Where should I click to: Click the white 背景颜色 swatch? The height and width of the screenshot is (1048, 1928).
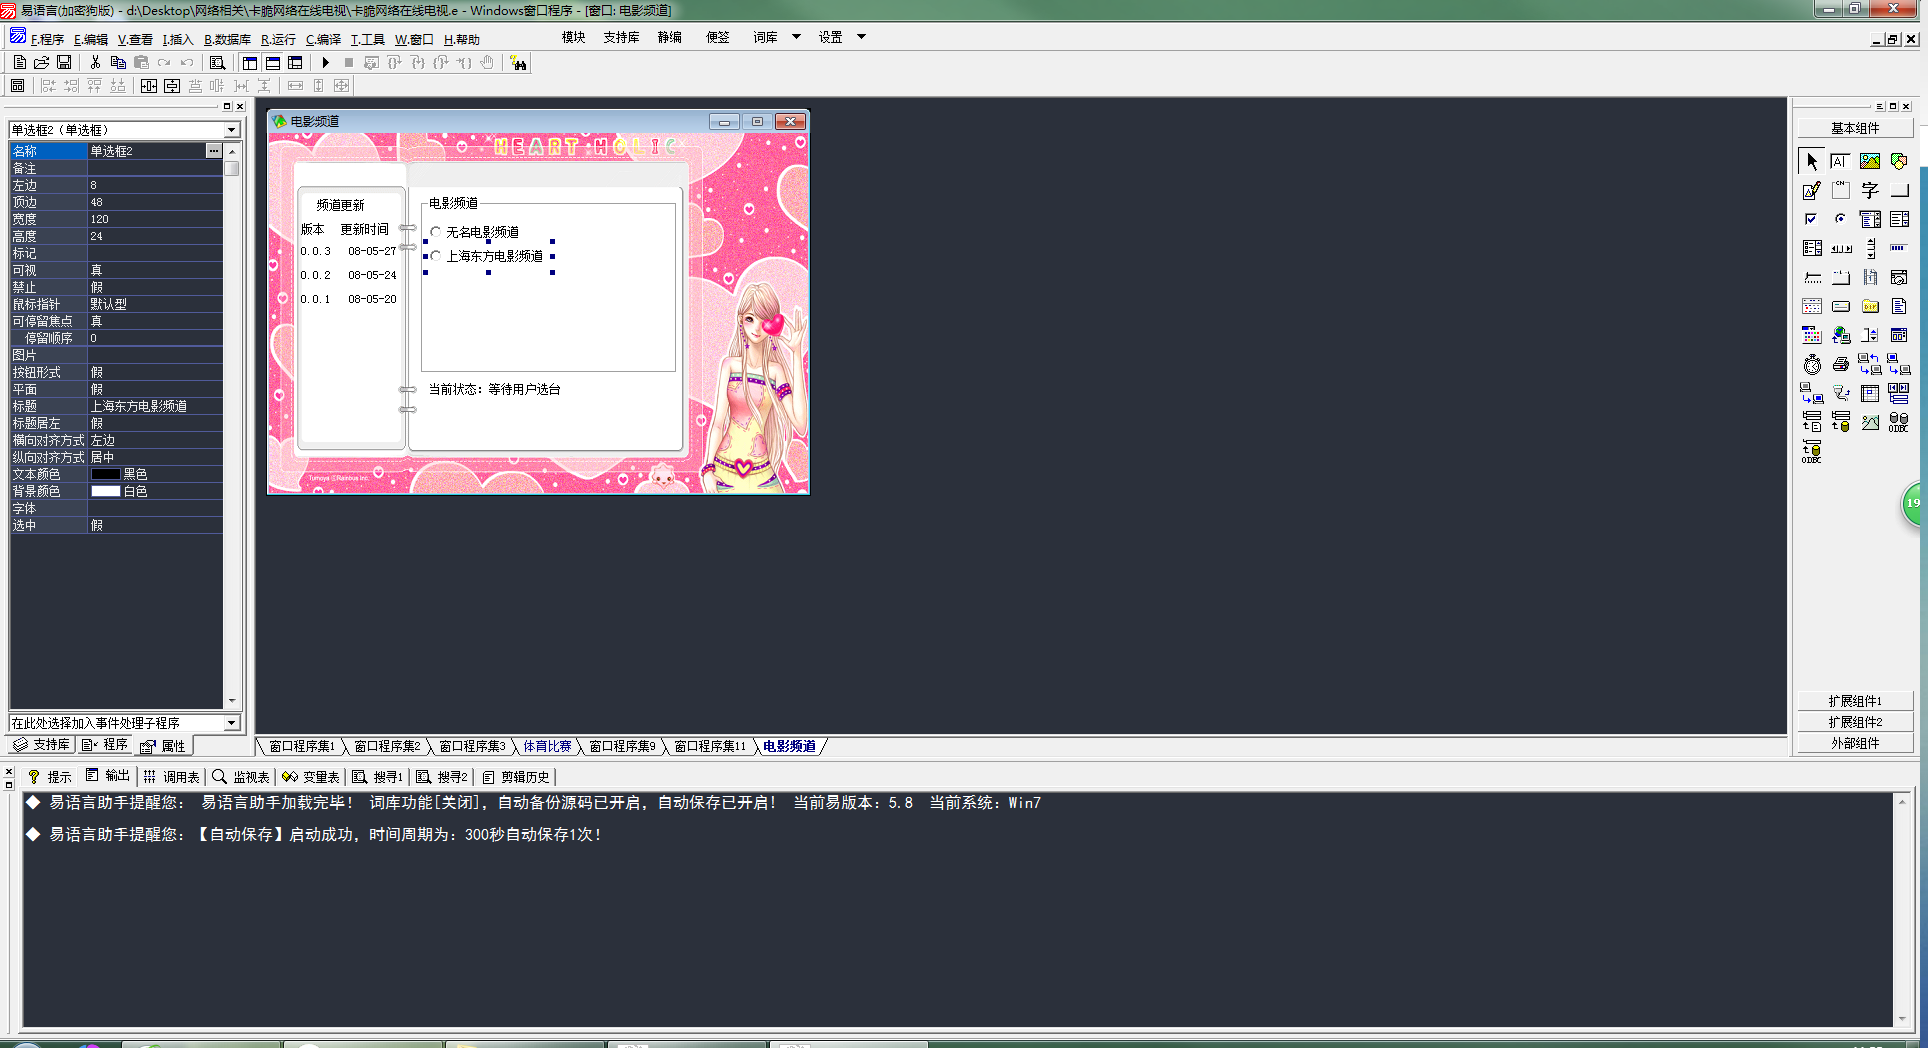click(x=105, y=491)
